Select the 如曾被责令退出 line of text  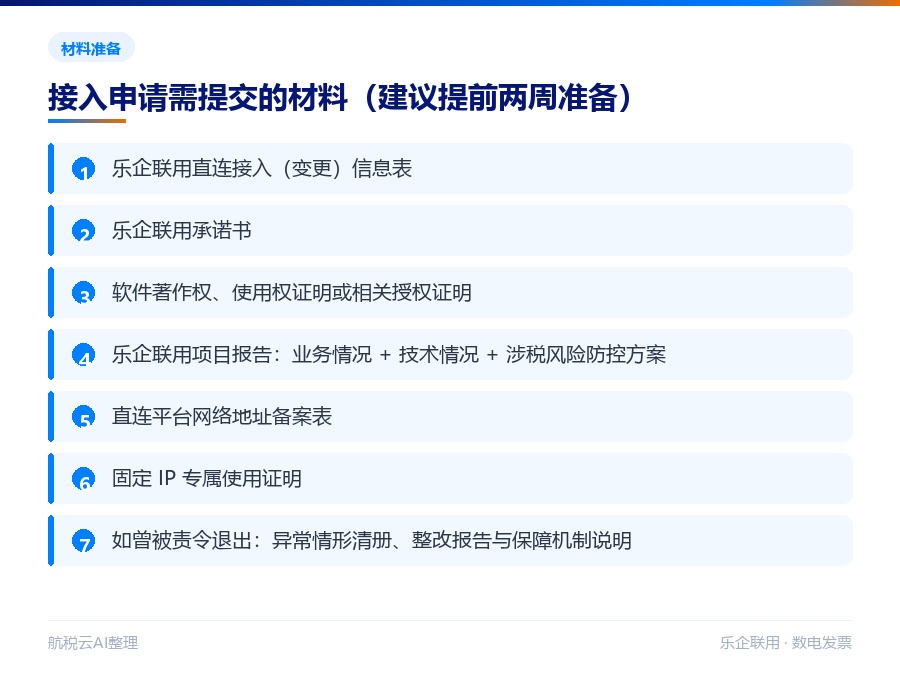(x=372, y=541)
